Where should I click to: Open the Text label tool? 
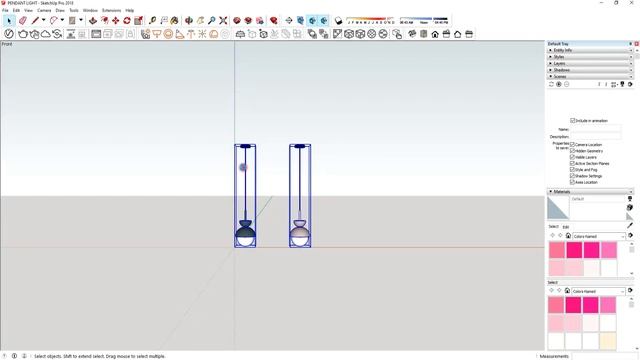[x=164, y=20]
